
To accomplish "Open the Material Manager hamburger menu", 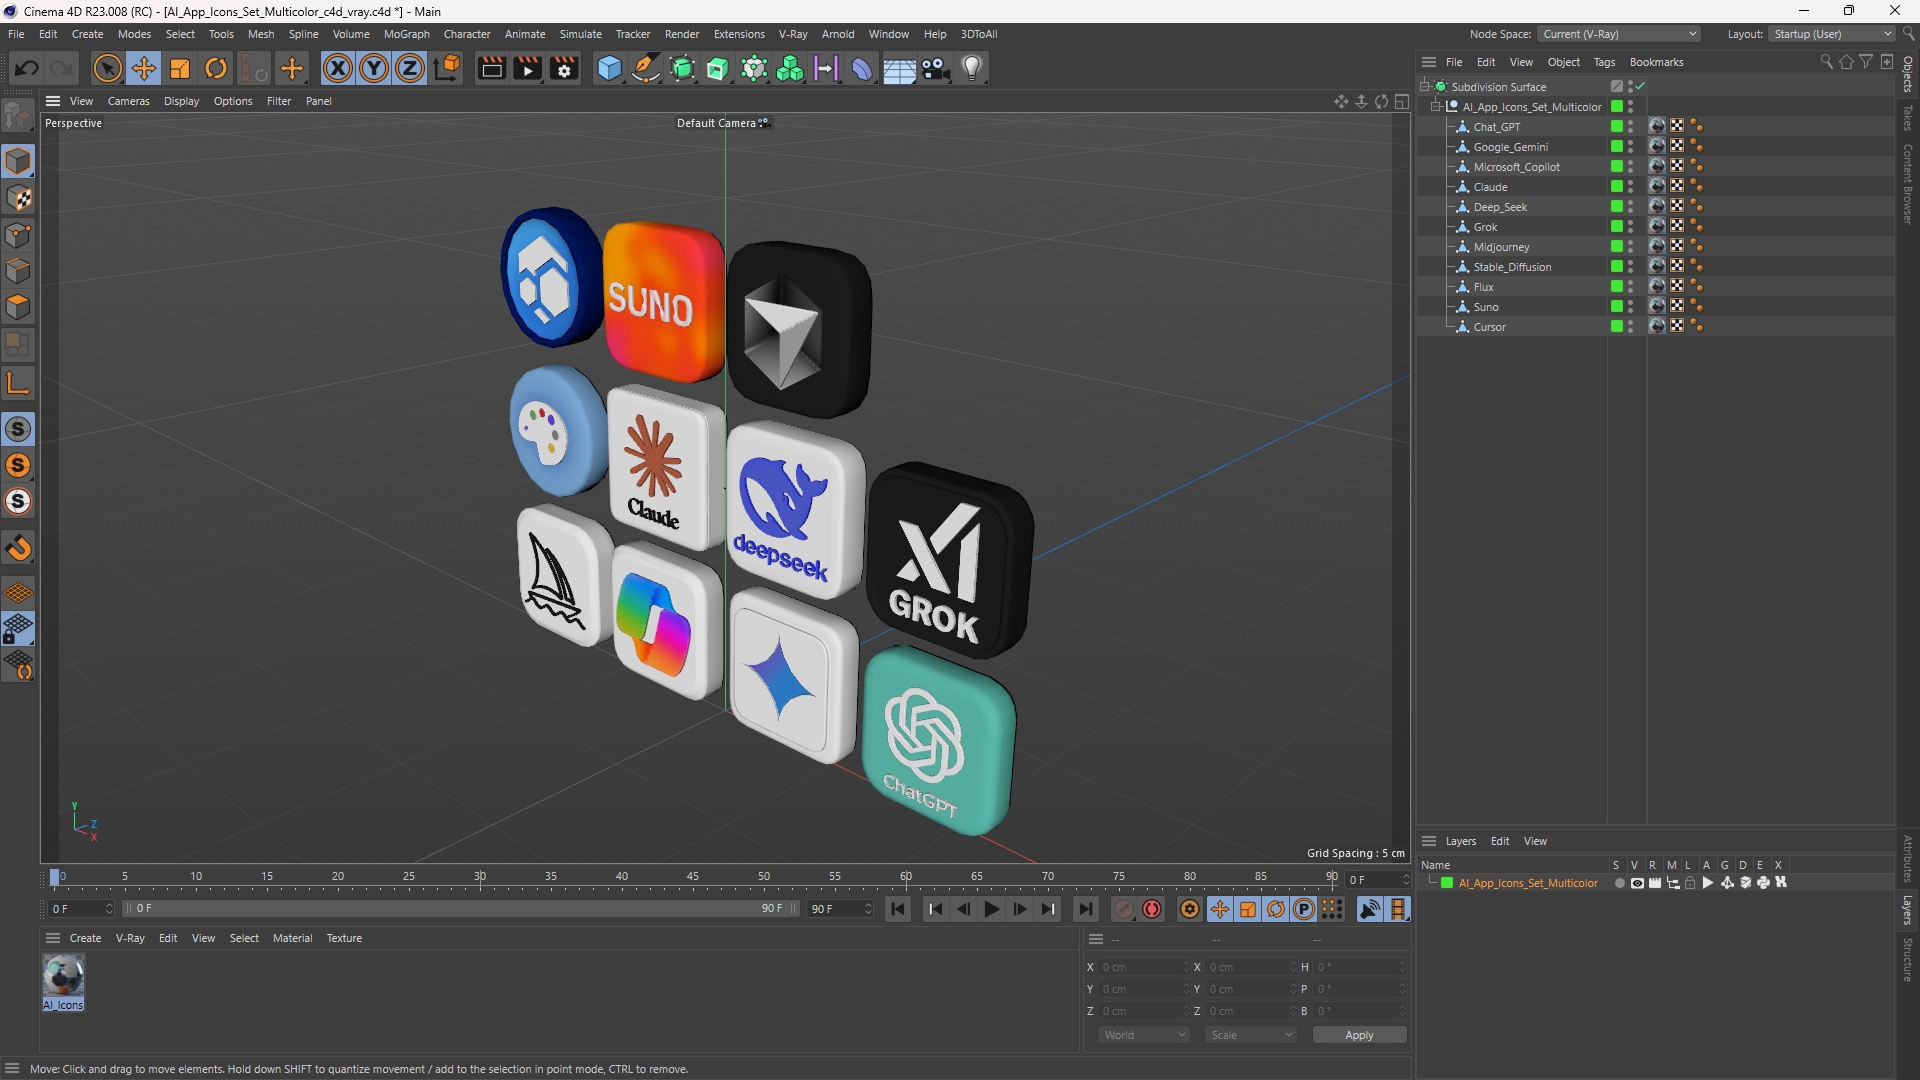I will (x=53, y=938).
